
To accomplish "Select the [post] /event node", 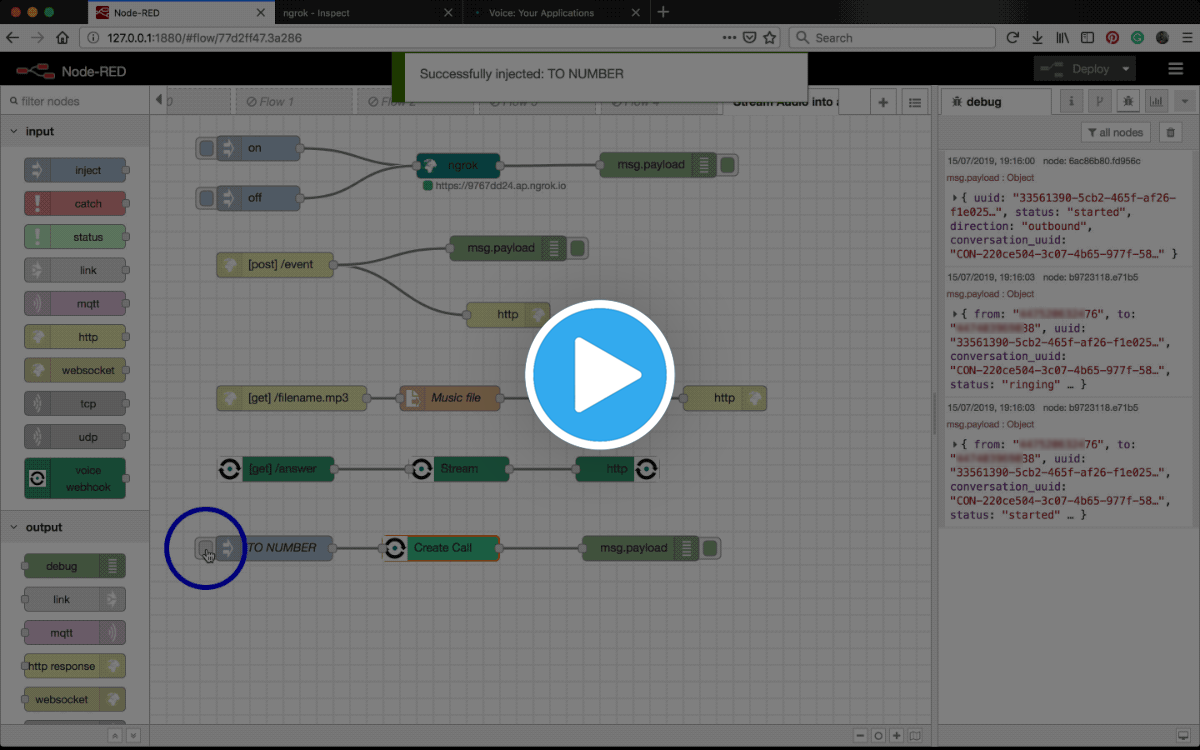I will (x=275, y=265).
